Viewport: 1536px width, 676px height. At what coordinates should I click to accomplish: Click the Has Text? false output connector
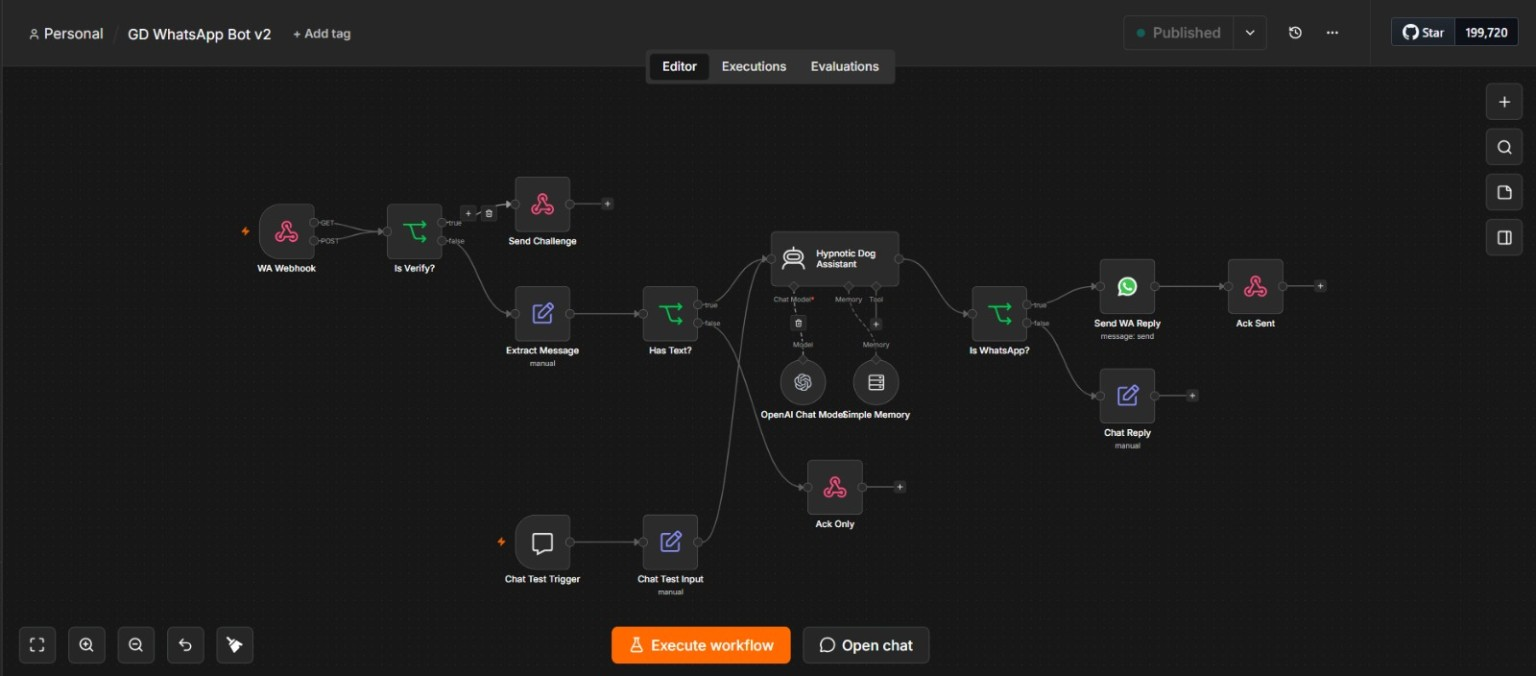(x=699, y=322)
